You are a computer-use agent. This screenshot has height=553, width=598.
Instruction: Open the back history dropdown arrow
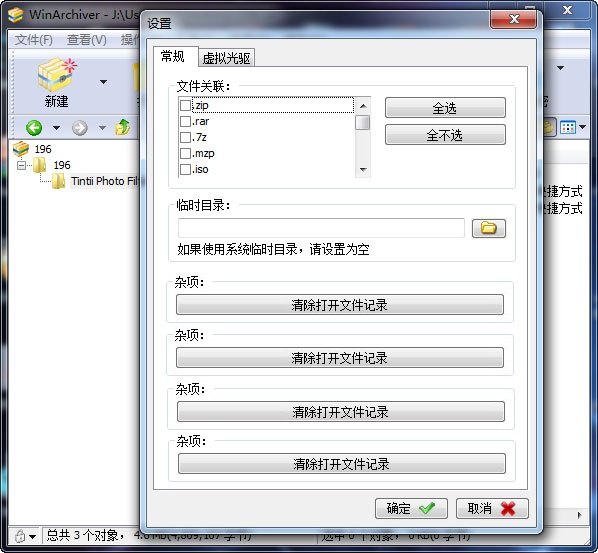[x=56, y=127]
